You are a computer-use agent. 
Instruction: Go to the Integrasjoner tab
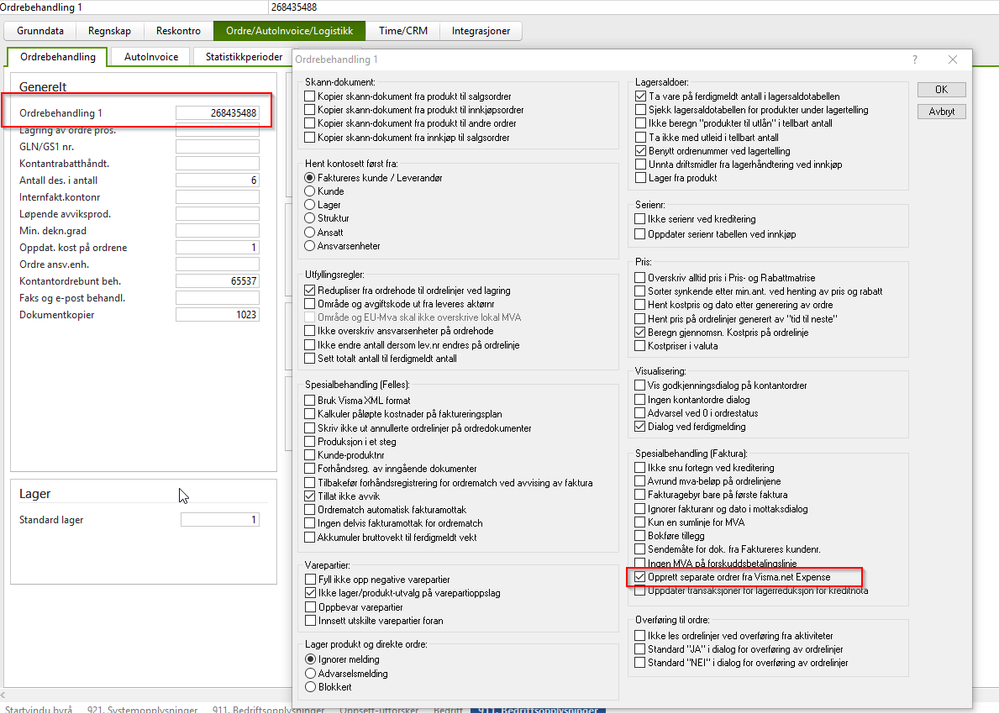coord(481,31)
